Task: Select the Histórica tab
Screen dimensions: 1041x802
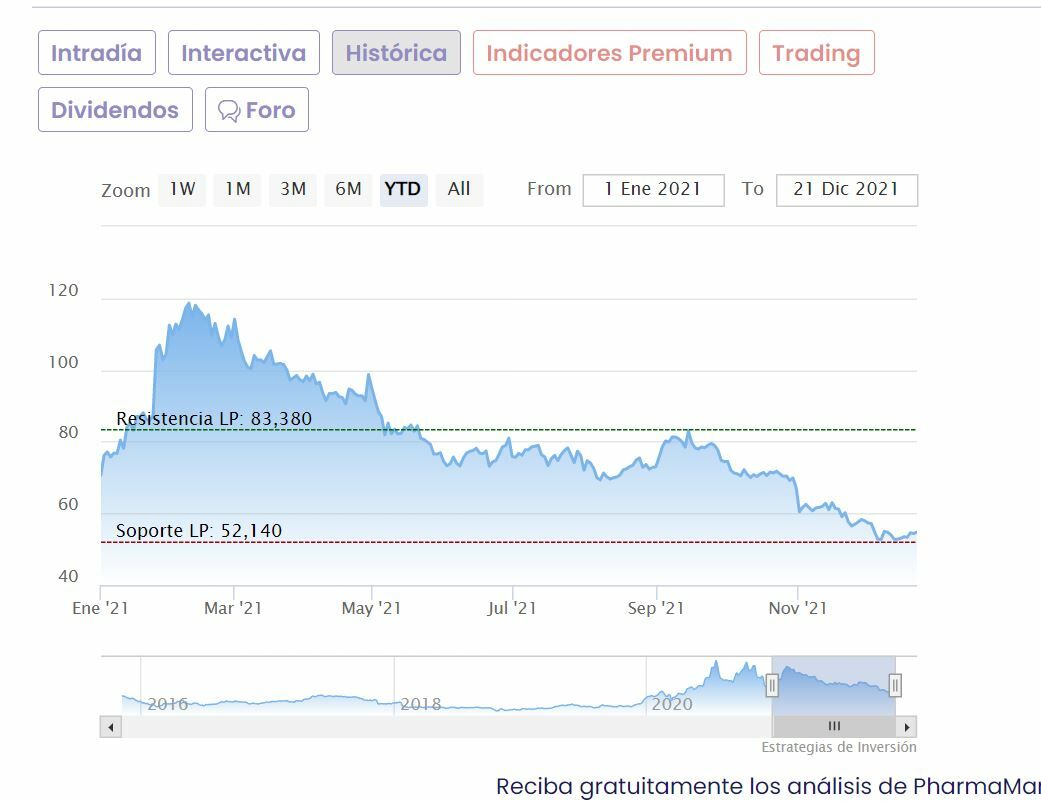Action: pos(396,53)
